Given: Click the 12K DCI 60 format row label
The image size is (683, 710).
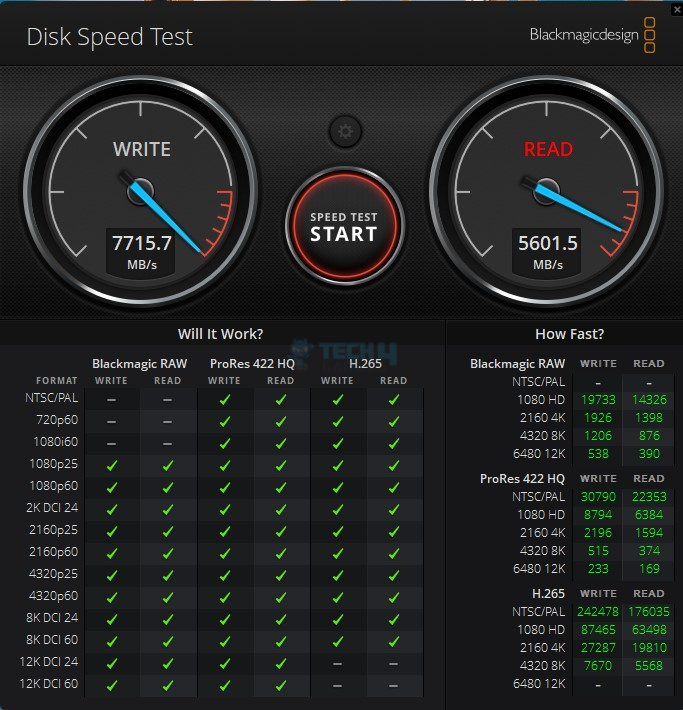Looking at the screenshot, I should click(x=49, y=684).
